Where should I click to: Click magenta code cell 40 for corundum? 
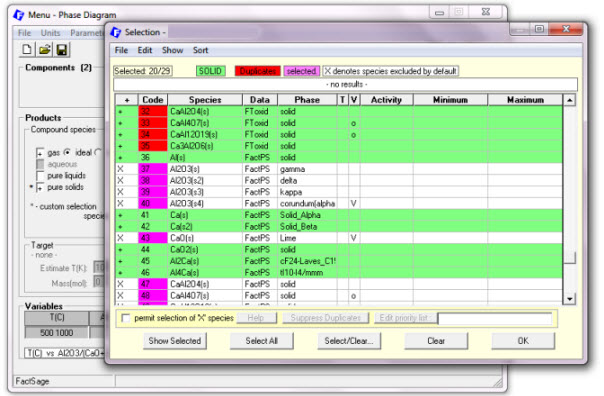pos(153,204)
